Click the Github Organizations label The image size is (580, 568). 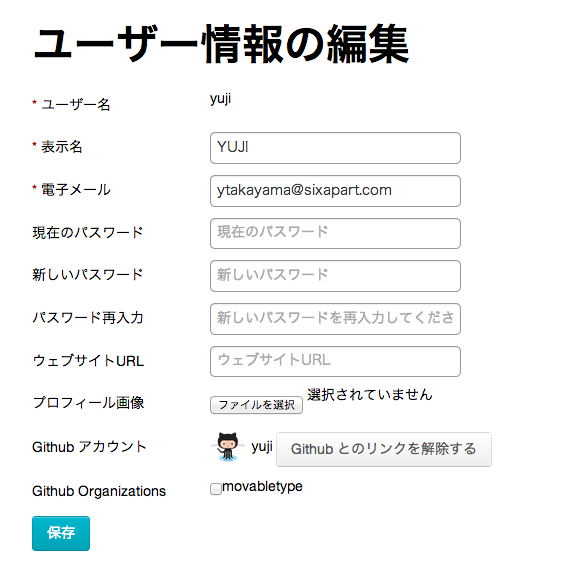(x=99, y=491)
